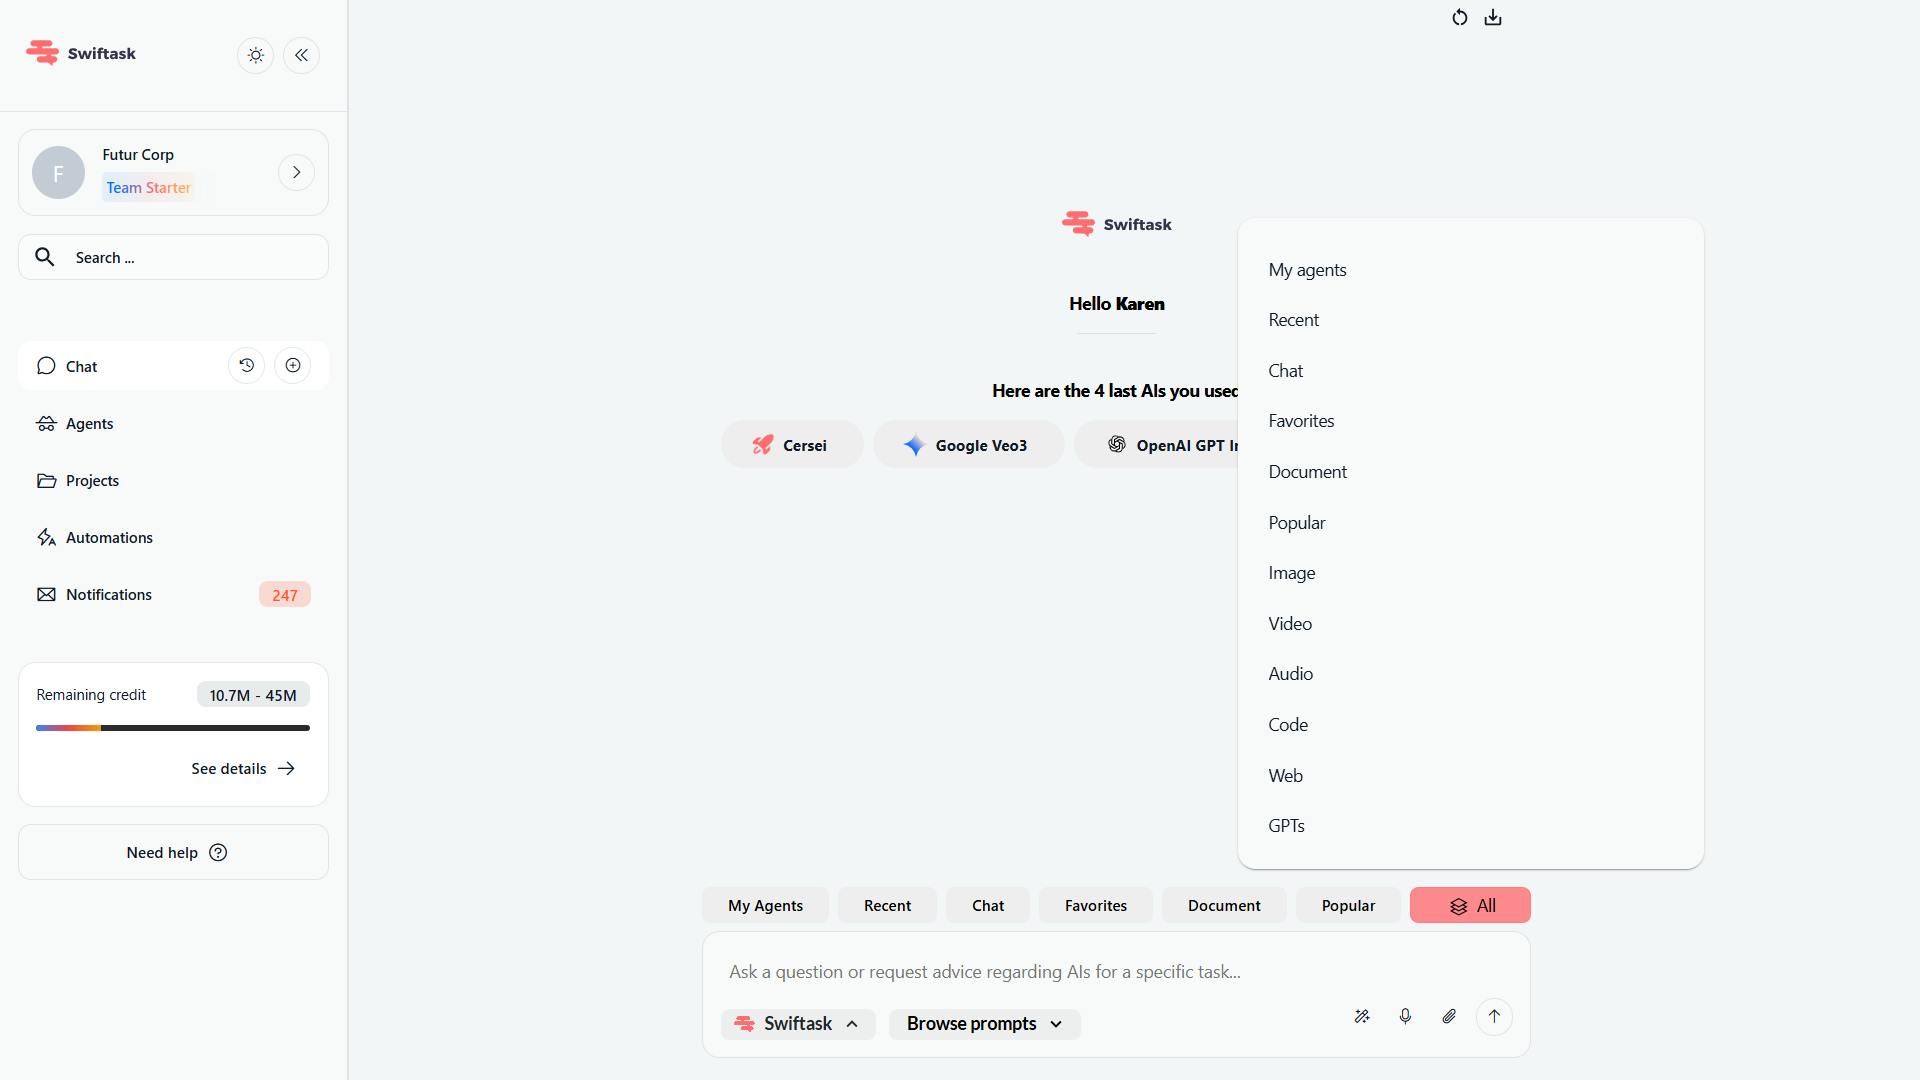This screenshot has width=1920, height=1080.
Task: Choose GPTs in the category list
Action: pyautogui.click(x=1286, y=826)
